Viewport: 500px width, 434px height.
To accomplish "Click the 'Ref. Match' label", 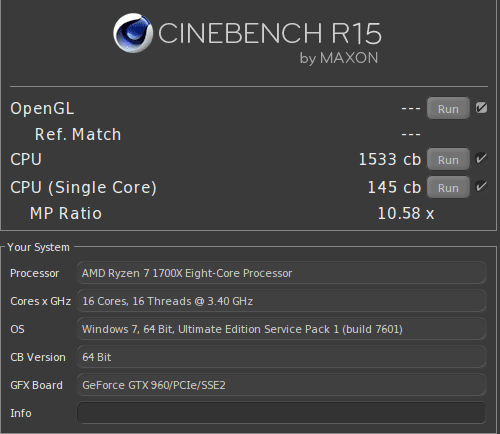I will 78,134.
